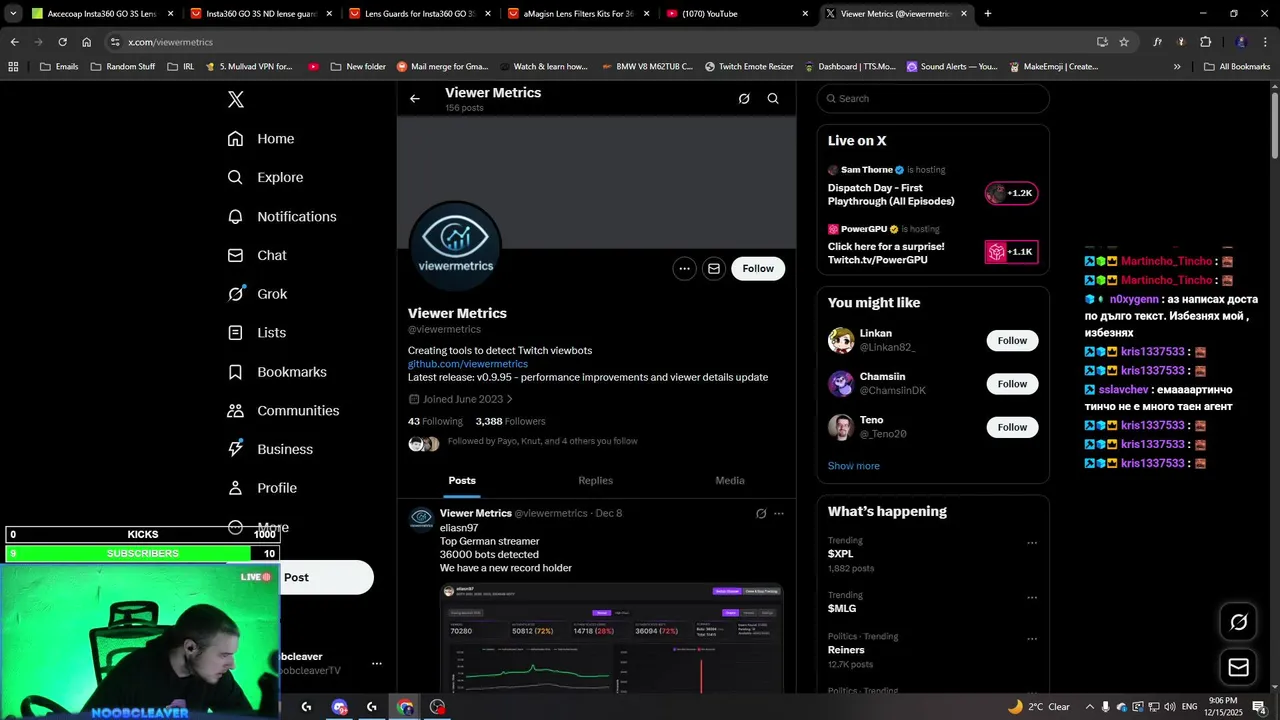Image resolution: width=1280 pixels, height=720 pixels.
Task: Open PowerGPU live broadcast
Action: tap(933, 245)
